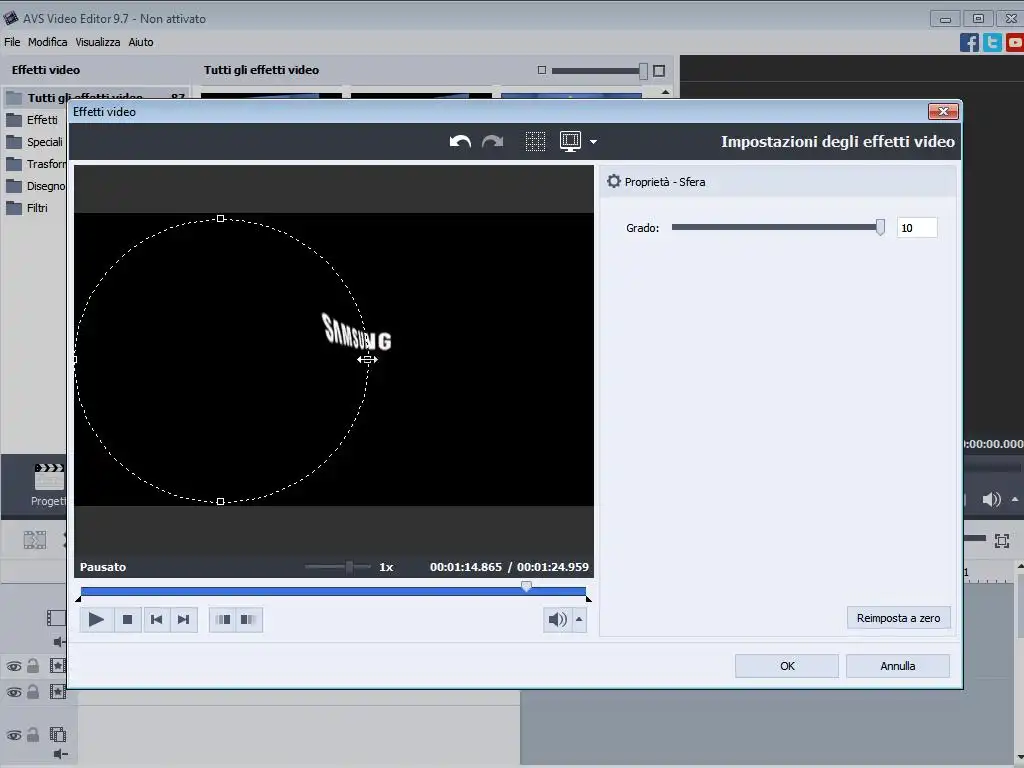Click the blue preview seek bar
This screenshot has width=1024, height=768.
pyautogui.click(x=333, y=591)
